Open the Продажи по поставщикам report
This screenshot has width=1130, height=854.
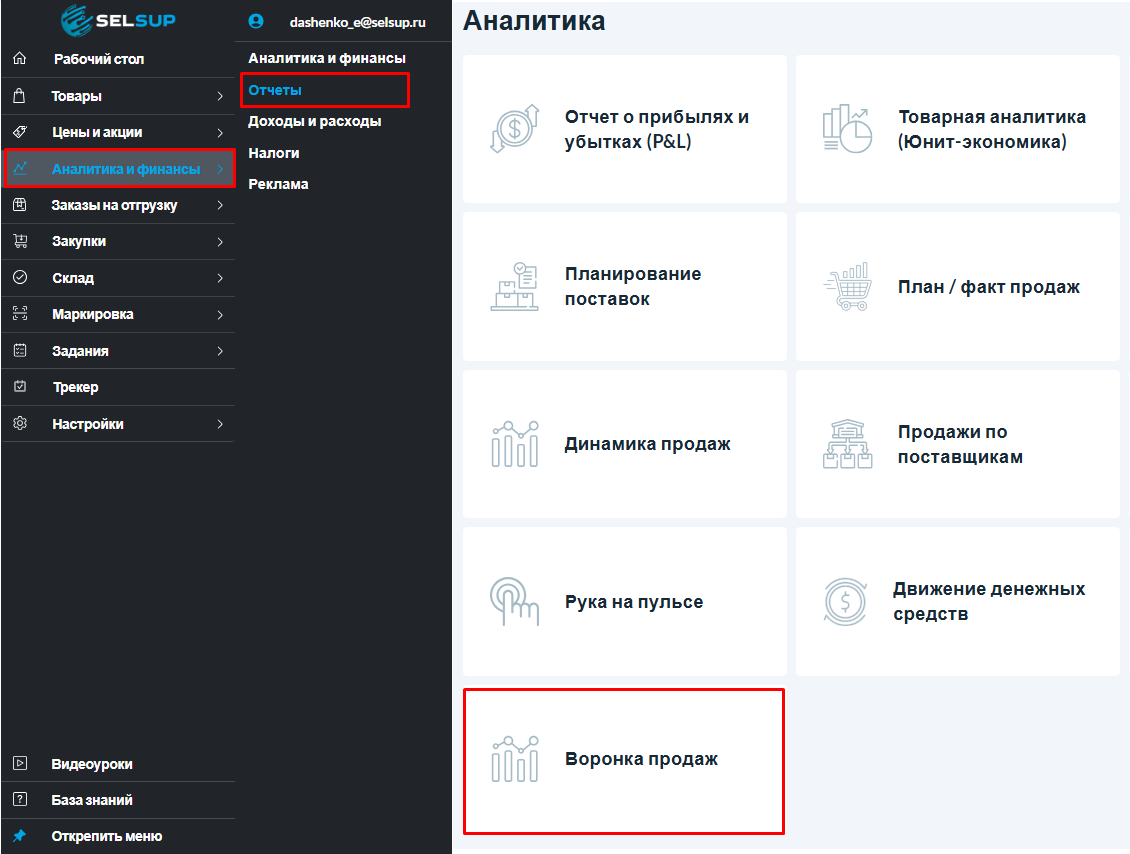coord(958,444)
